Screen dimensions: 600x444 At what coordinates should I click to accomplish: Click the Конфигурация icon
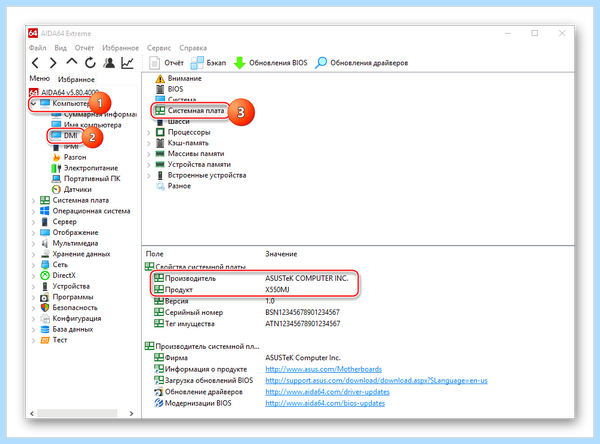tap(45, 318)
